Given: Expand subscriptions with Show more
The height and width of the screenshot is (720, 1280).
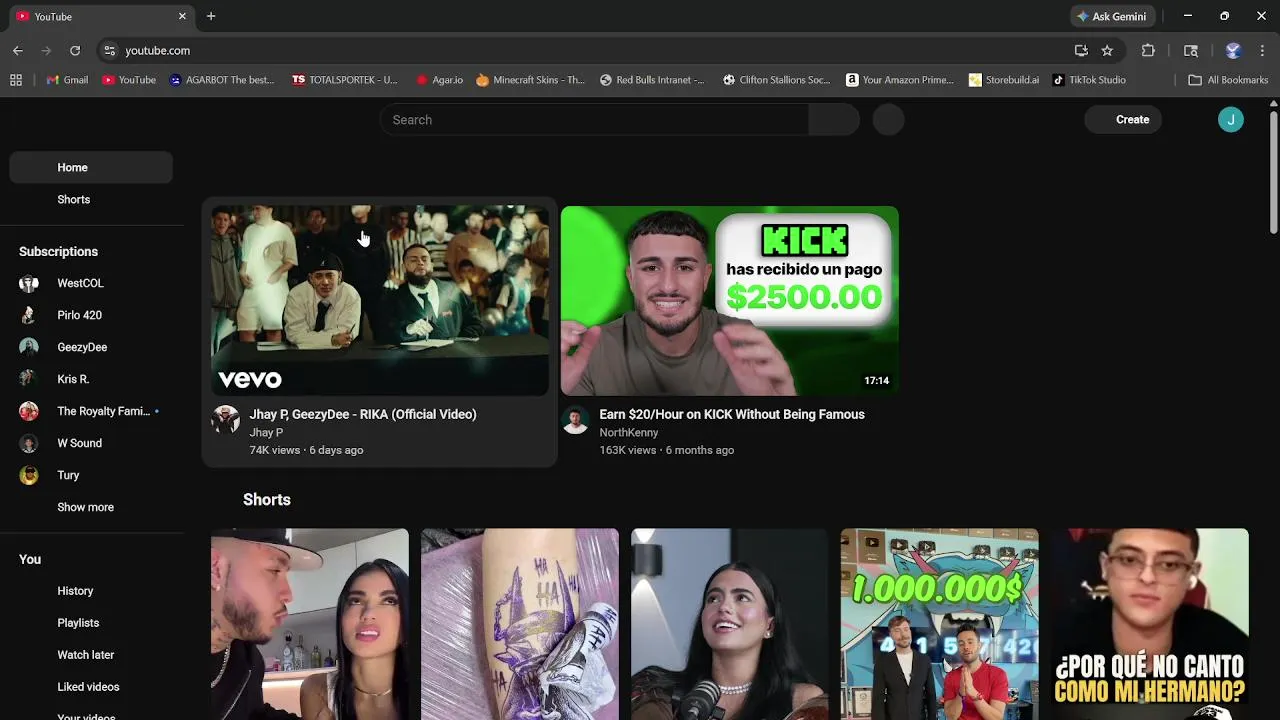Looking at the screenshot, I should pos(91,507).
